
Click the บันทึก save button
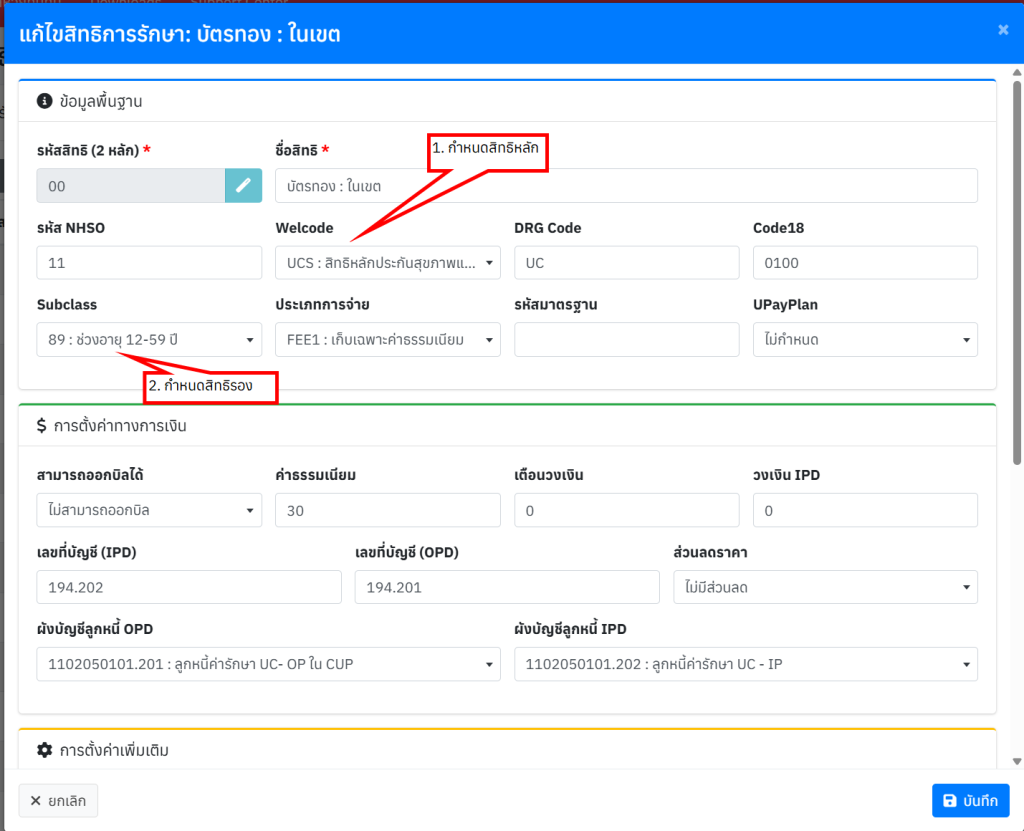(x=970, y=801)
